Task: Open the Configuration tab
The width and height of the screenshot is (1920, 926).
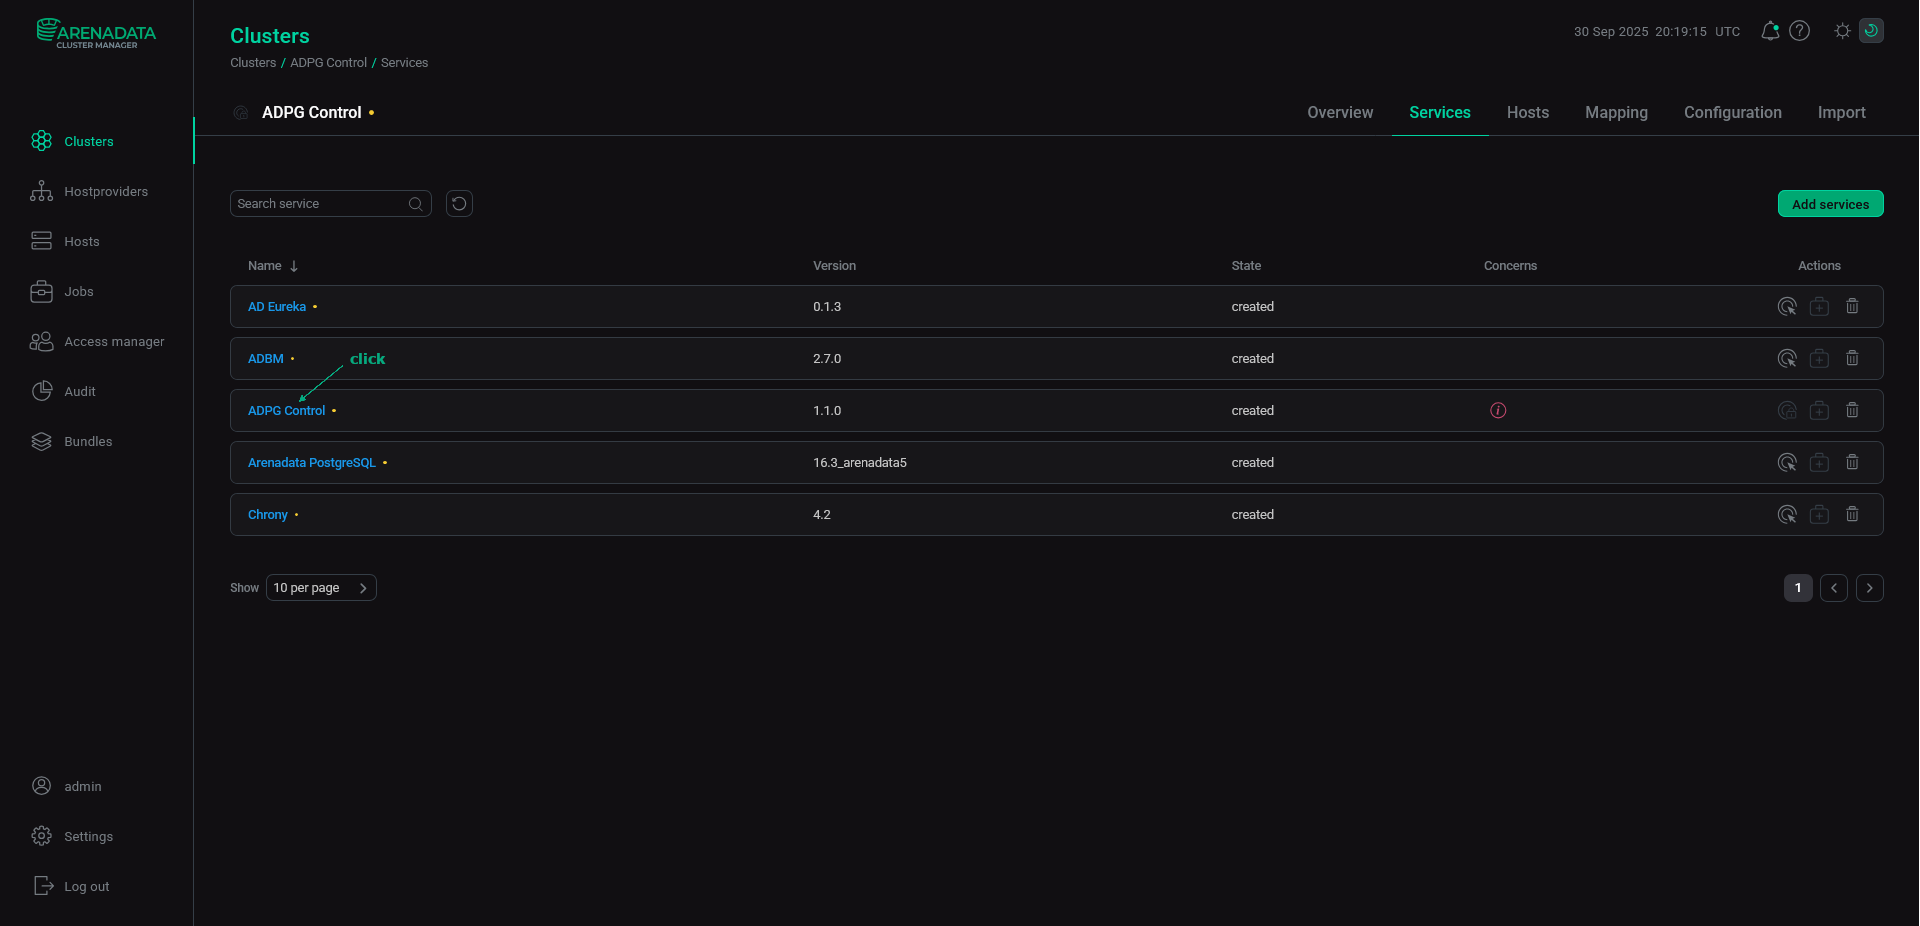Action: click(1732, 113)
